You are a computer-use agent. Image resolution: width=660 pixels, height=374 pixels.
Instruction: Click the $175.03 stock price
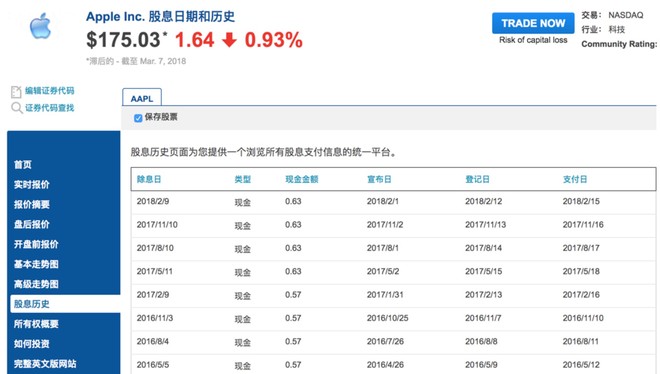[123, 40]
